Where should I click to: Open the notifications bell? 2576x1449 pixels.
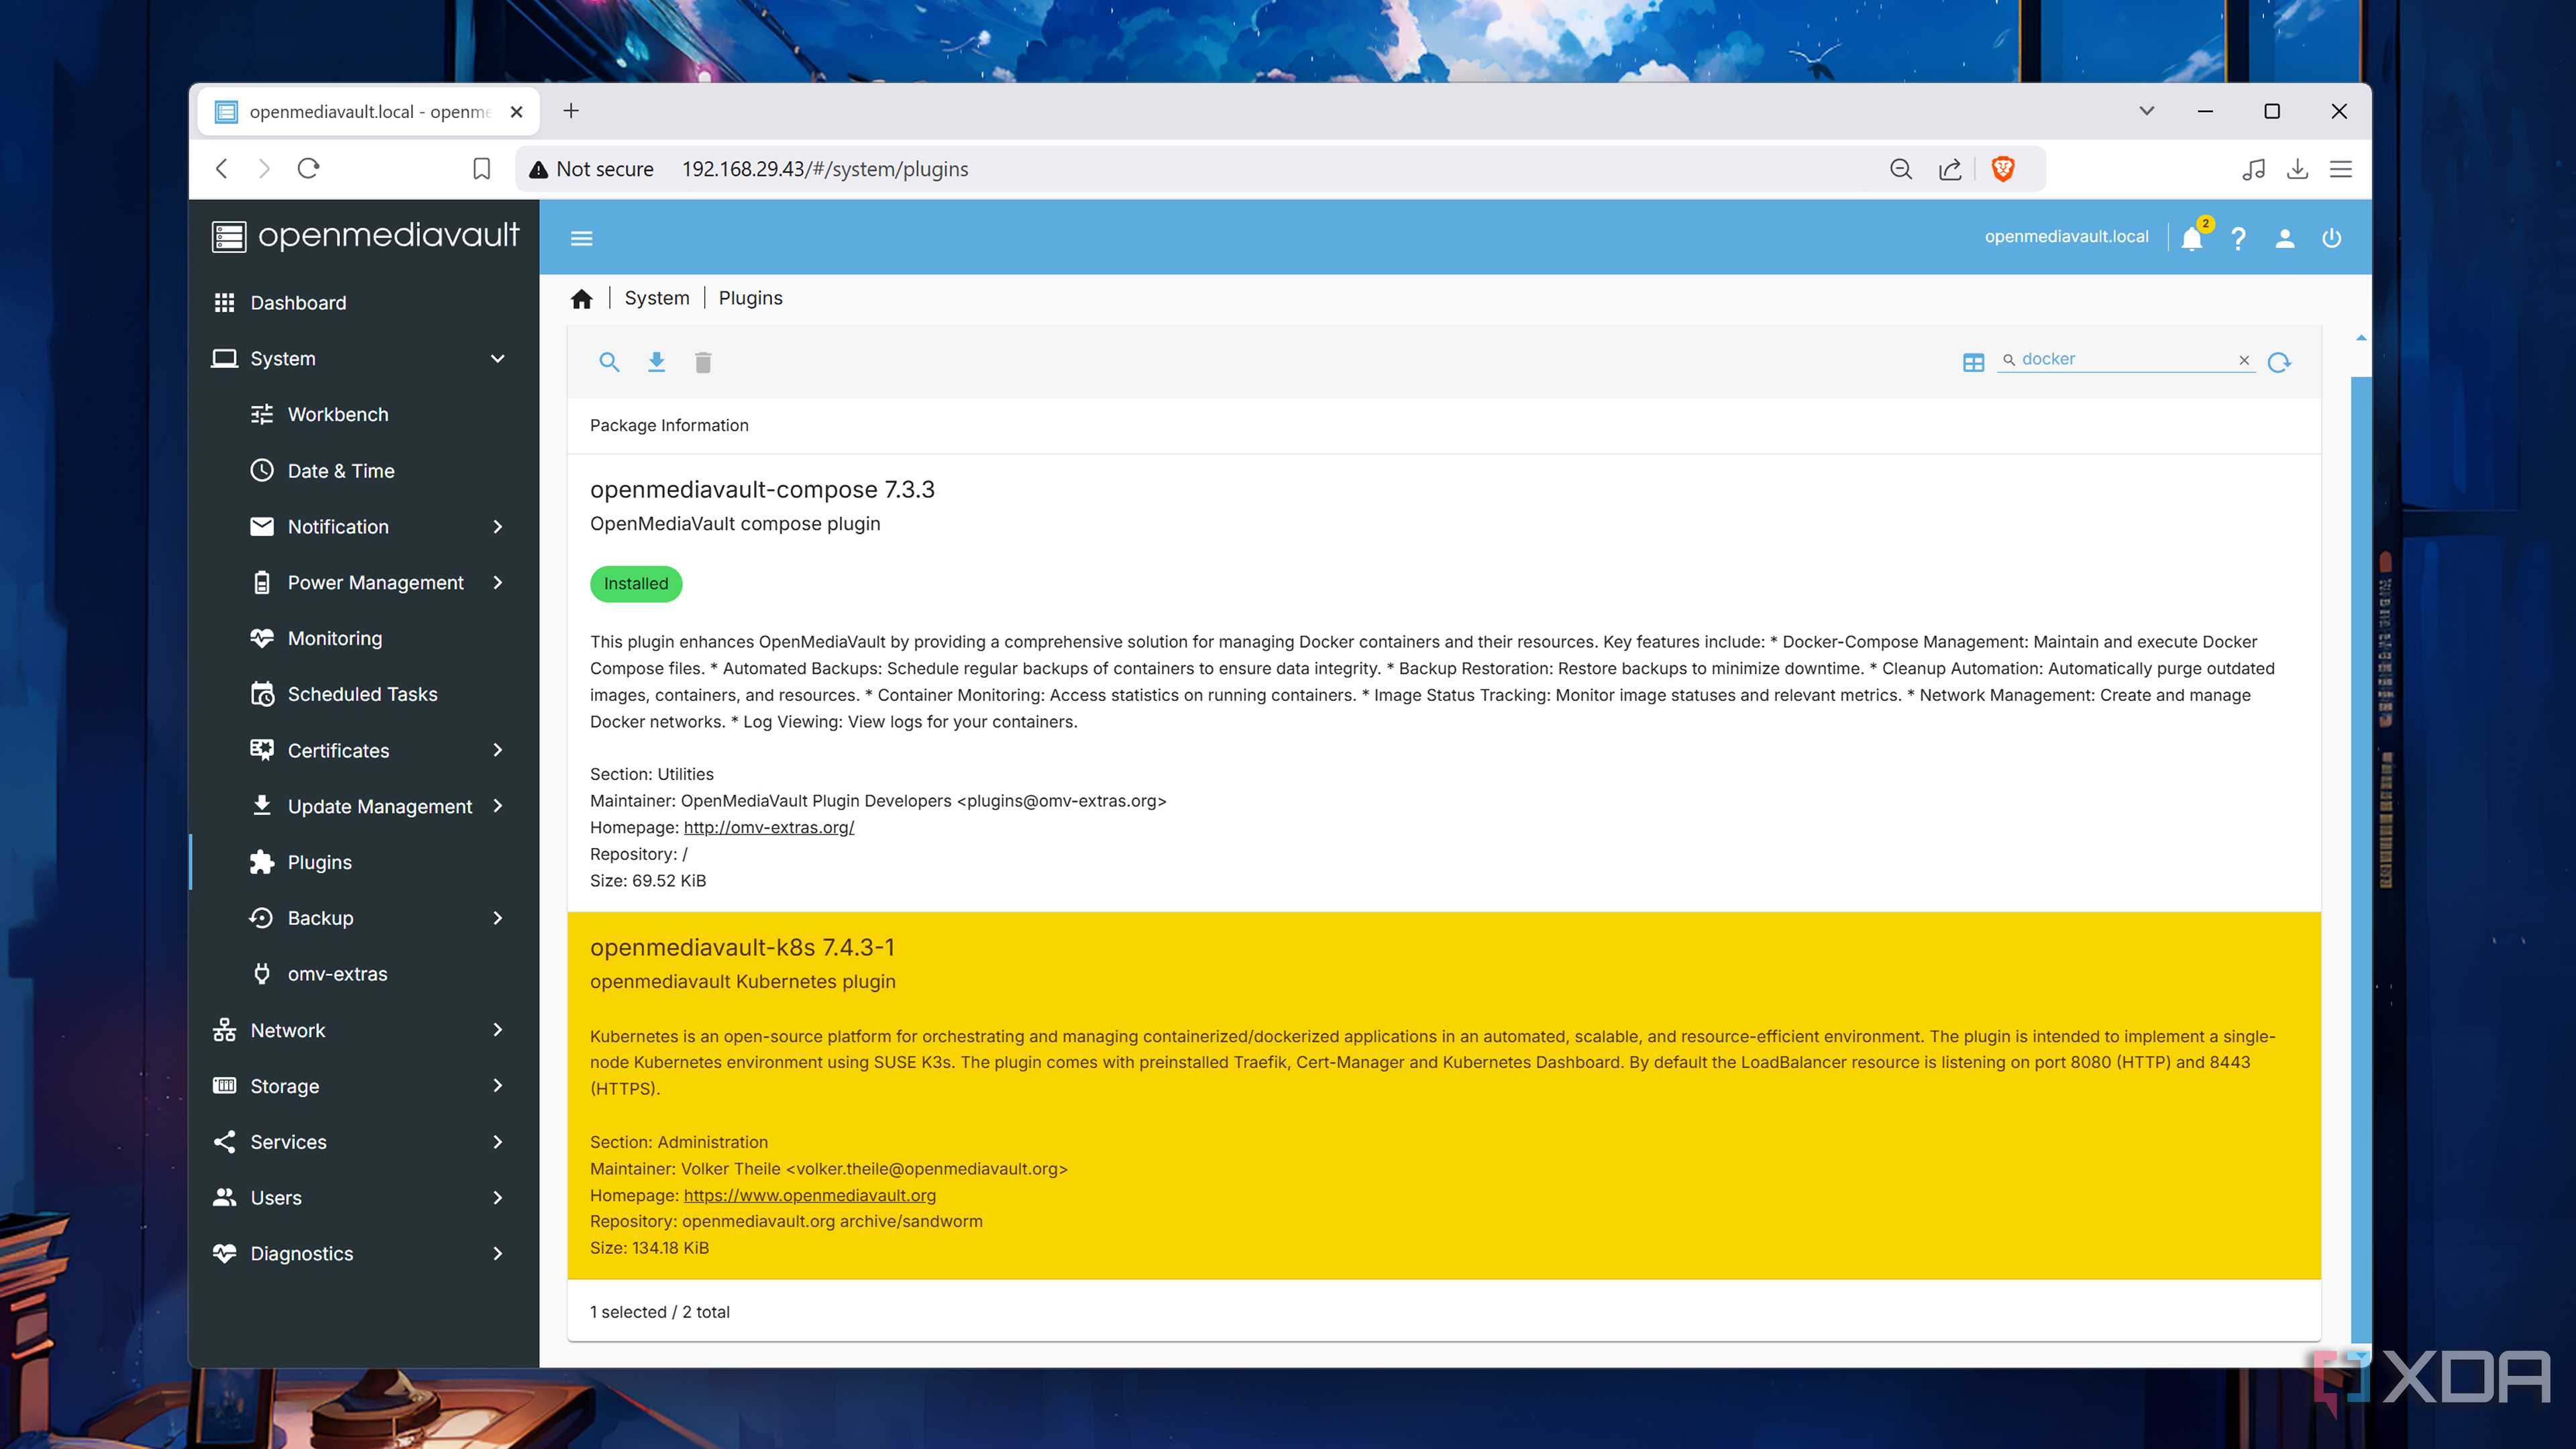[2192, 238]
